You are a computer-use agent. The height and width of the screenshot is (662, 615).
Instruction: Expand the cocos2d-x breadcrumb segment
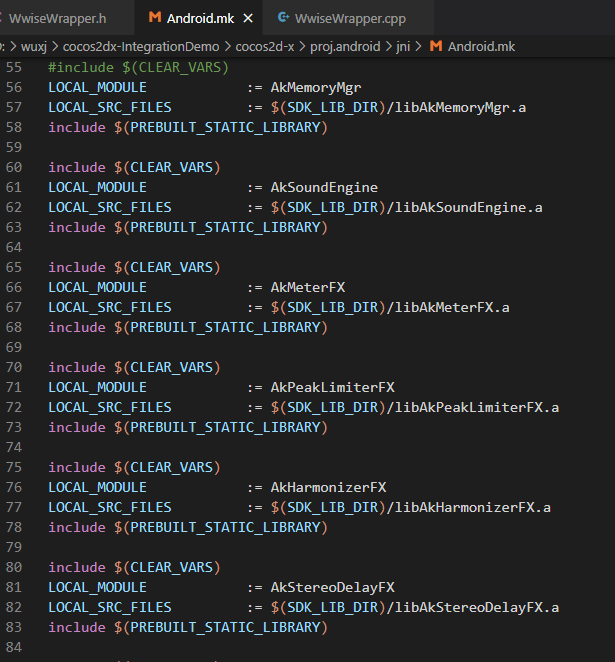click(268, 47)
